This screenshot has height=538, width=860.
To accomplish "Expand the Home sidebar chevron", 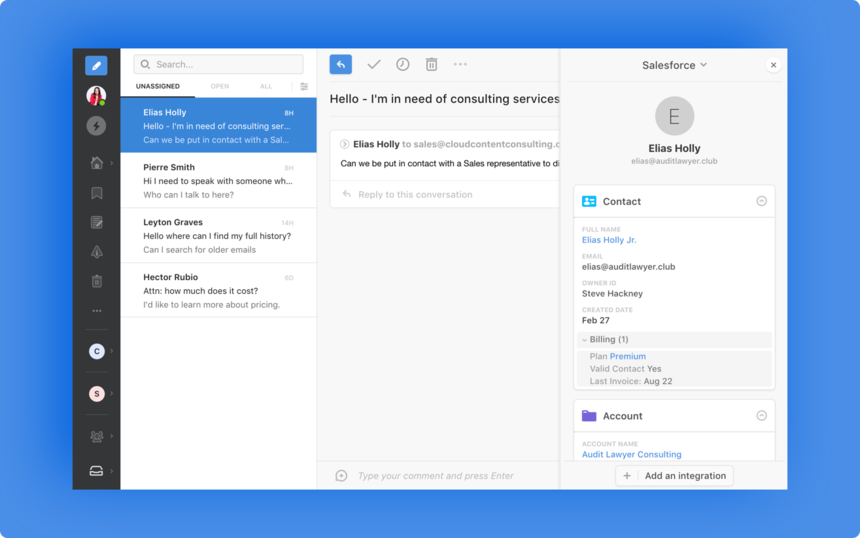I will pyautogui.click(x=112, y=163).
